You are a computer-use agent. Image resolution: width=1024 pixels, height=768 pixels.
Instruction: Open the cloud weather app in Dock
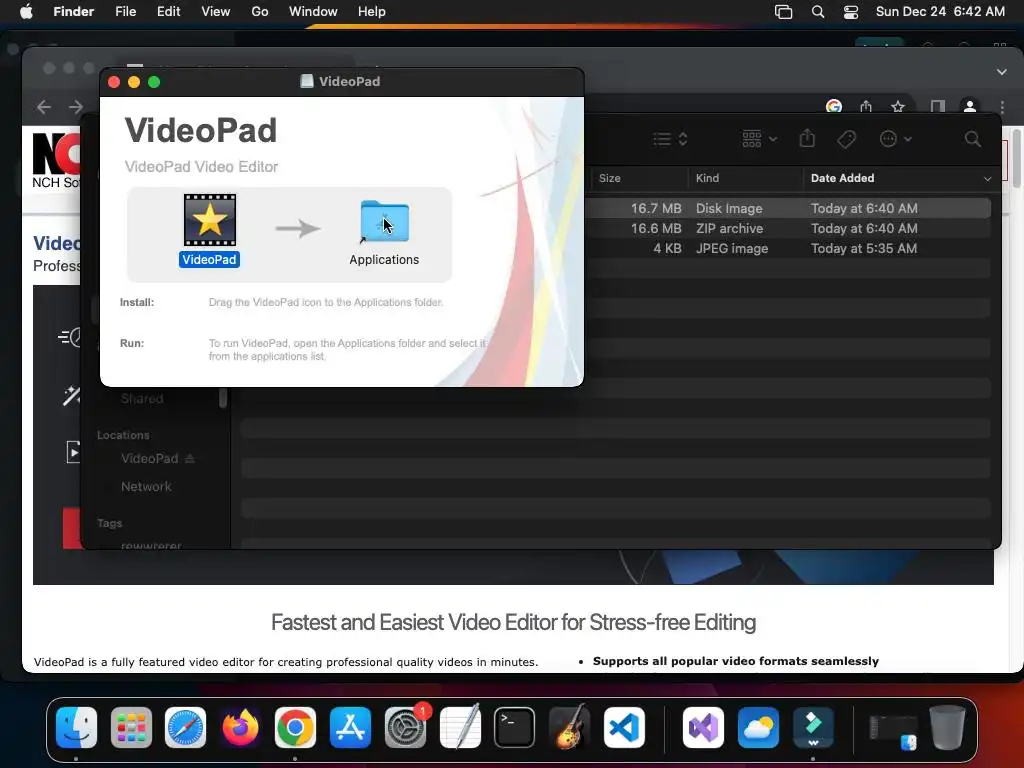pyautogui.click(x=758, y=727)
